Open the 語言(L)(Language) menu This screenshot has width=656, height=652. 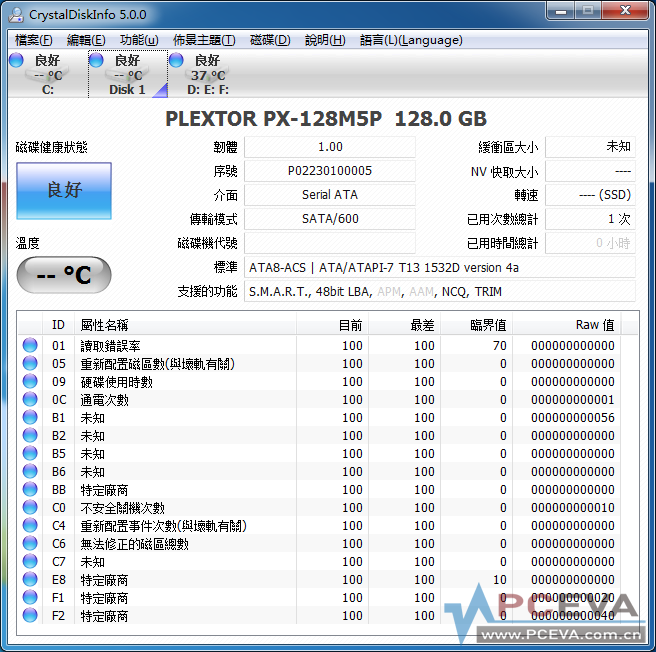(411, 40)
